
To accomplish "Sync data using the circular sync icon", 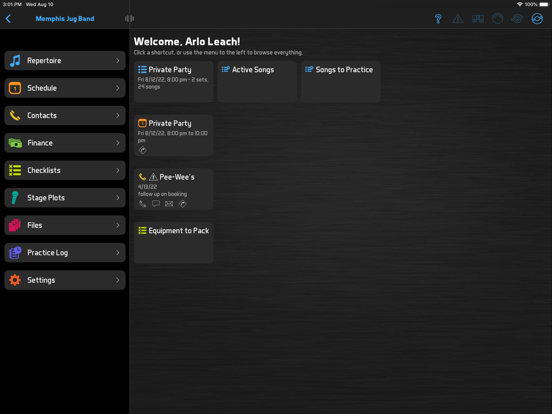I will pyautogui.click(x=537, y=19).
